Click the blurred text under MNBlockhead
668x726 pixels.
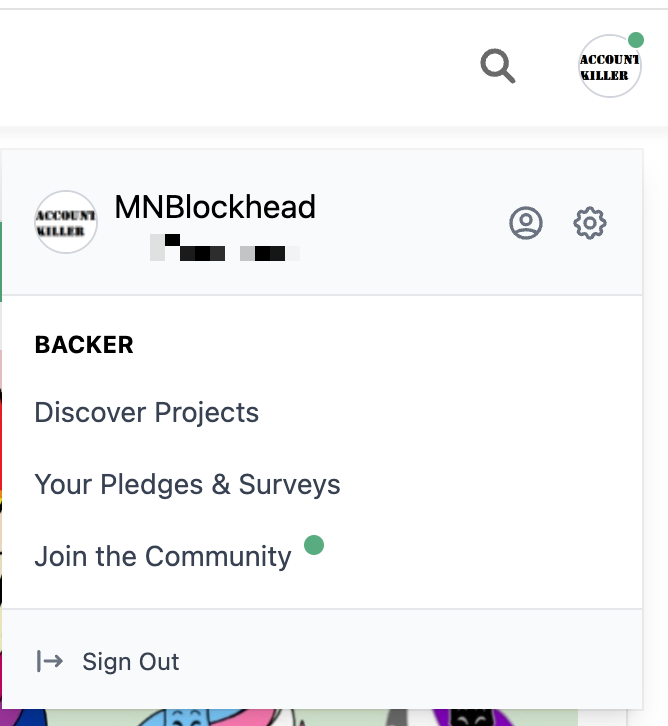225,248
